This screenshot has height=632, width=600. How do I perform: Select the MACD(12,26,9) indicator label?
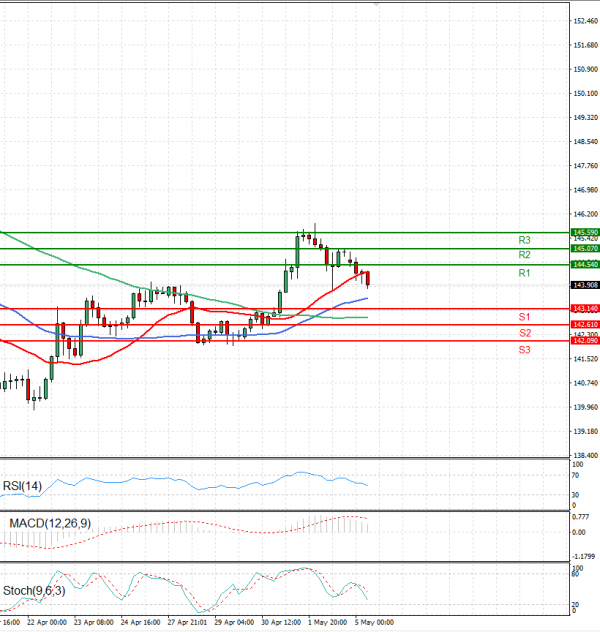[x=48, y=523]
